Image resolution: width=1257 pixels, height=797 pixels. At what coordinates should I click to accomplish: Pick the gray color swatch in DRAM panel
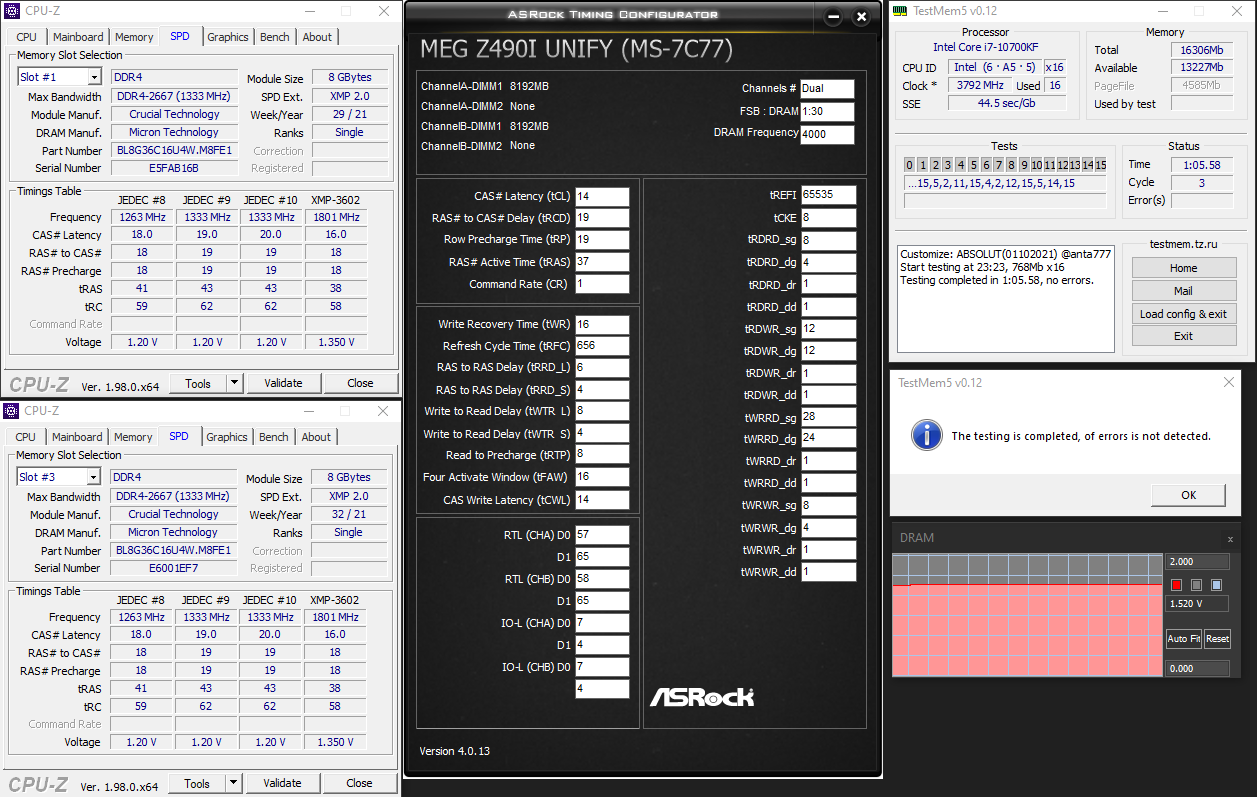pyautogui.click(x=1196, y=585)
